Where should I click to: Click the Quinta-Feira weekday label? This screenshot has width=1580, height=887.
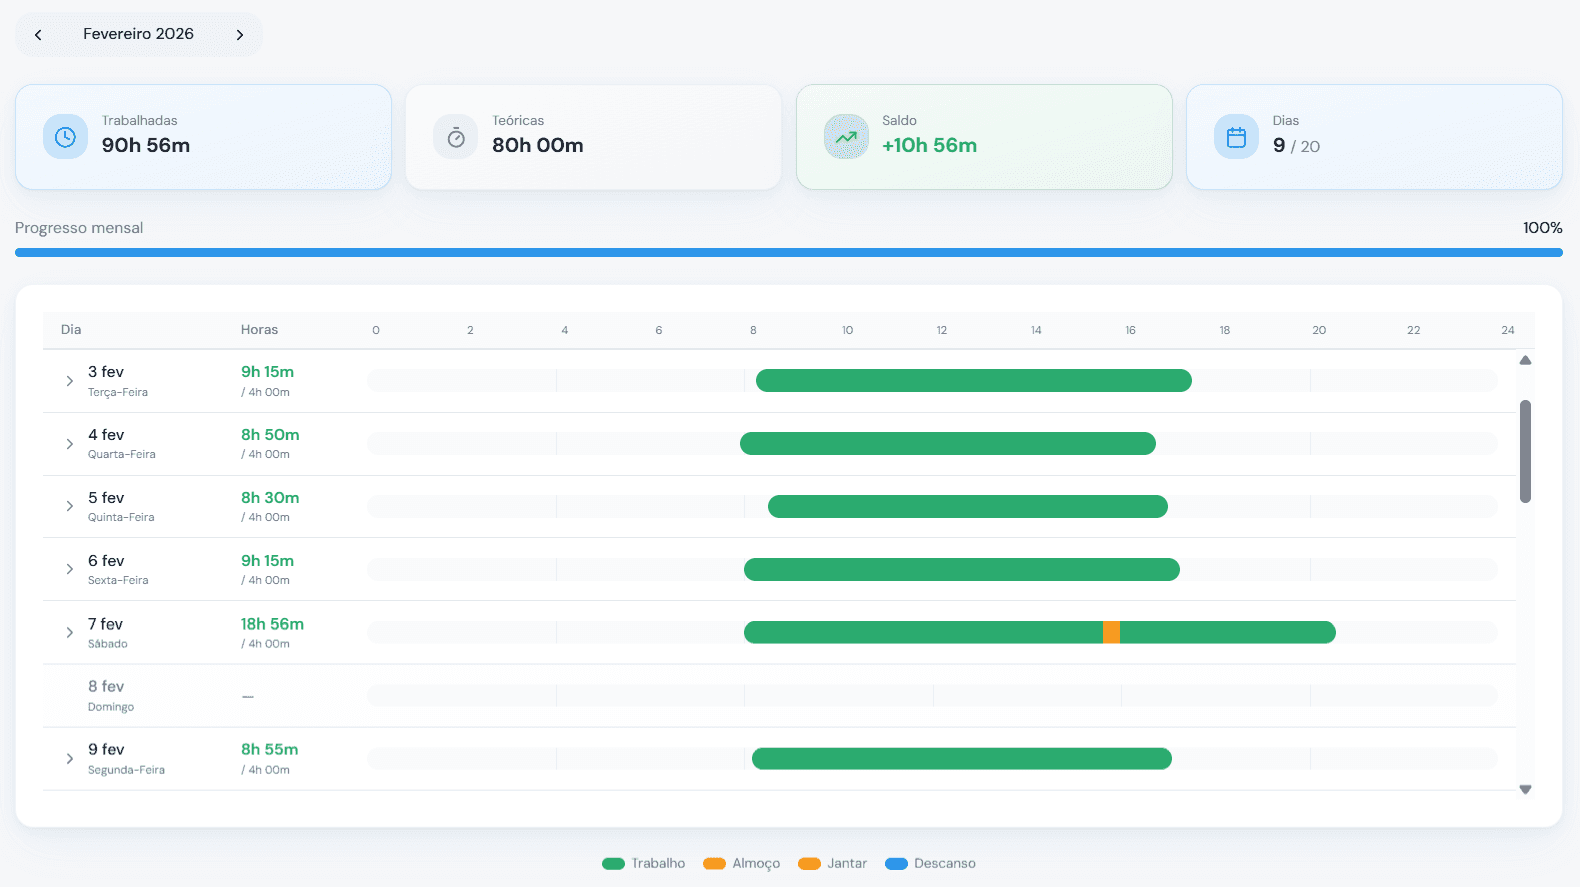(121, 517)
